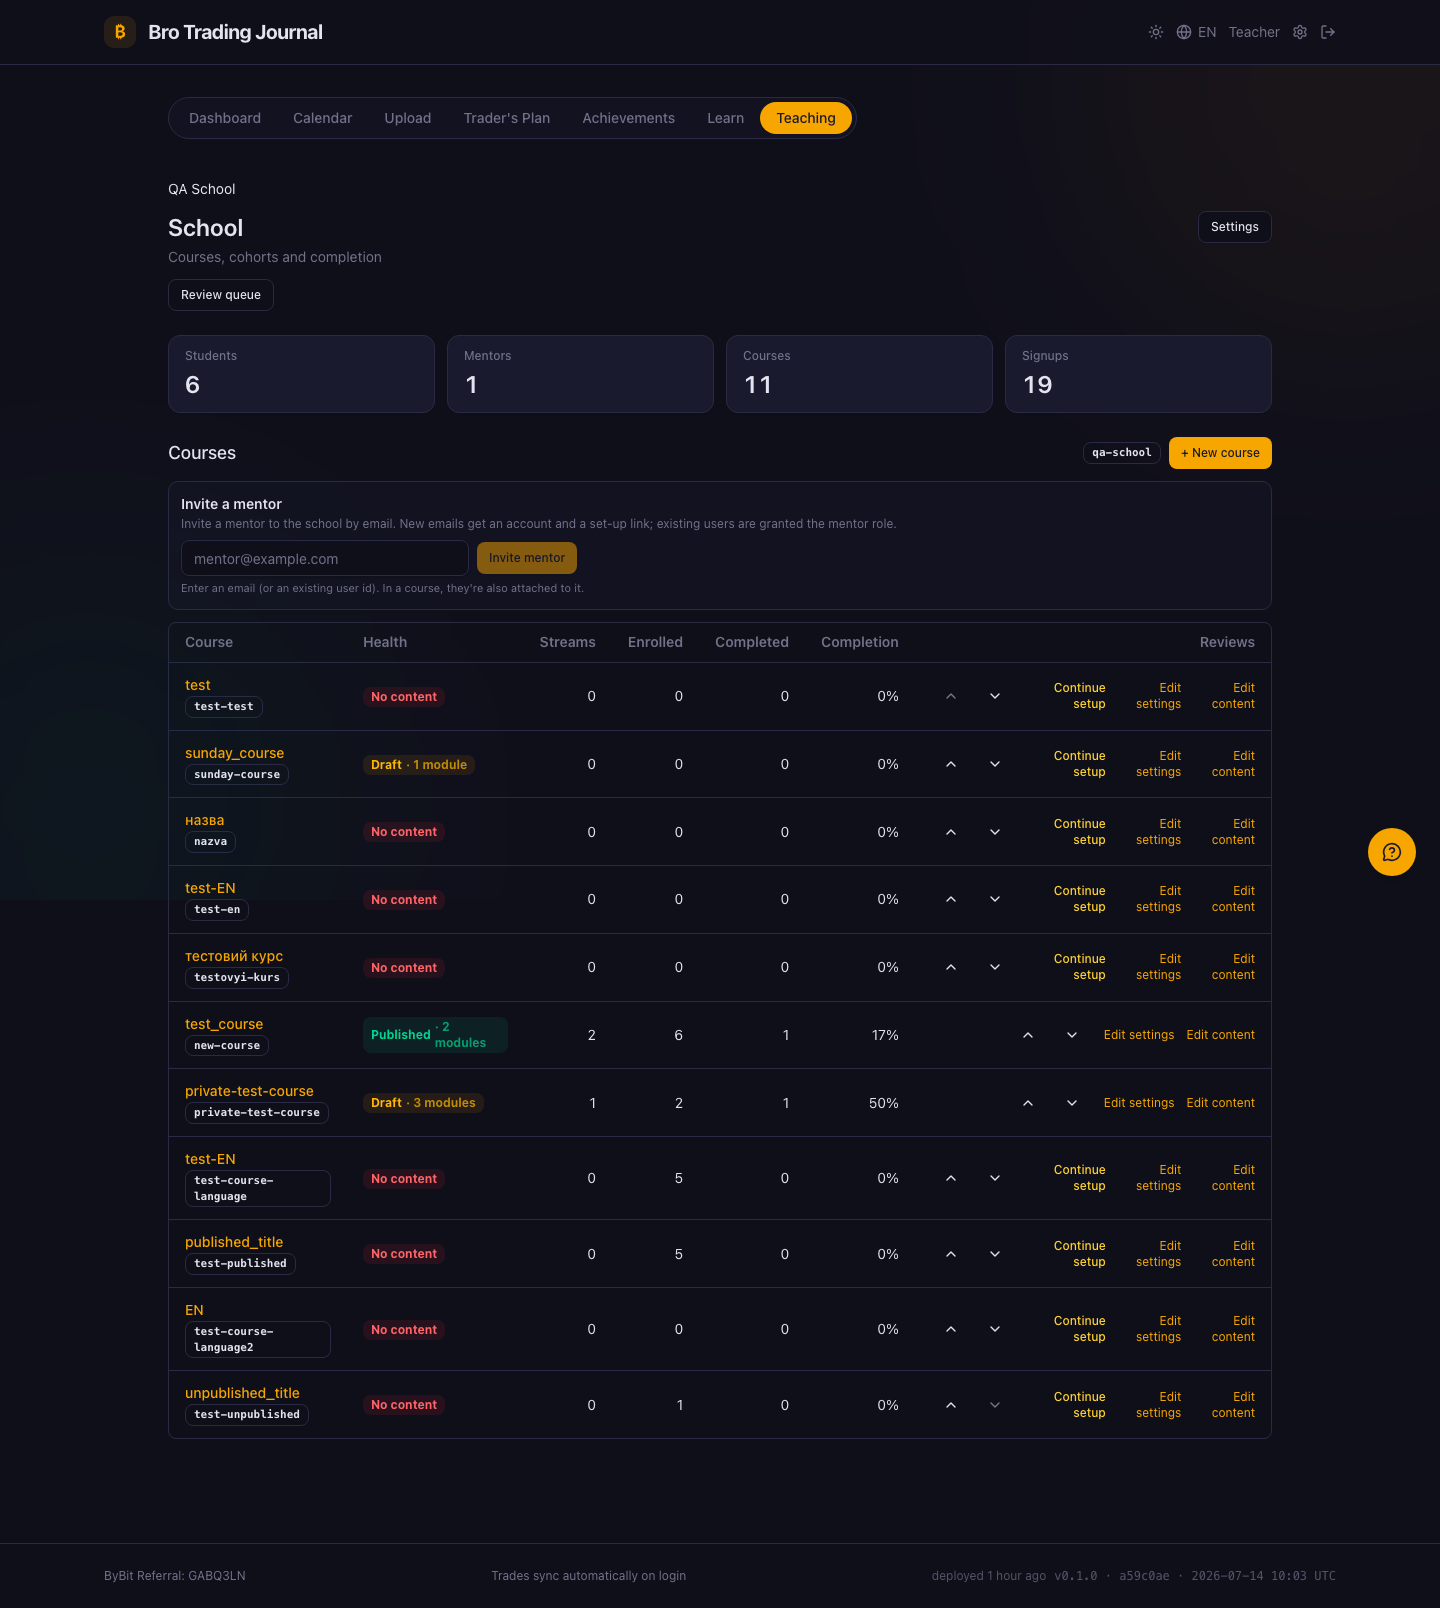Open published_title course link
The height and width of the screenshot is (1608, 1440).
[234, 1242]
